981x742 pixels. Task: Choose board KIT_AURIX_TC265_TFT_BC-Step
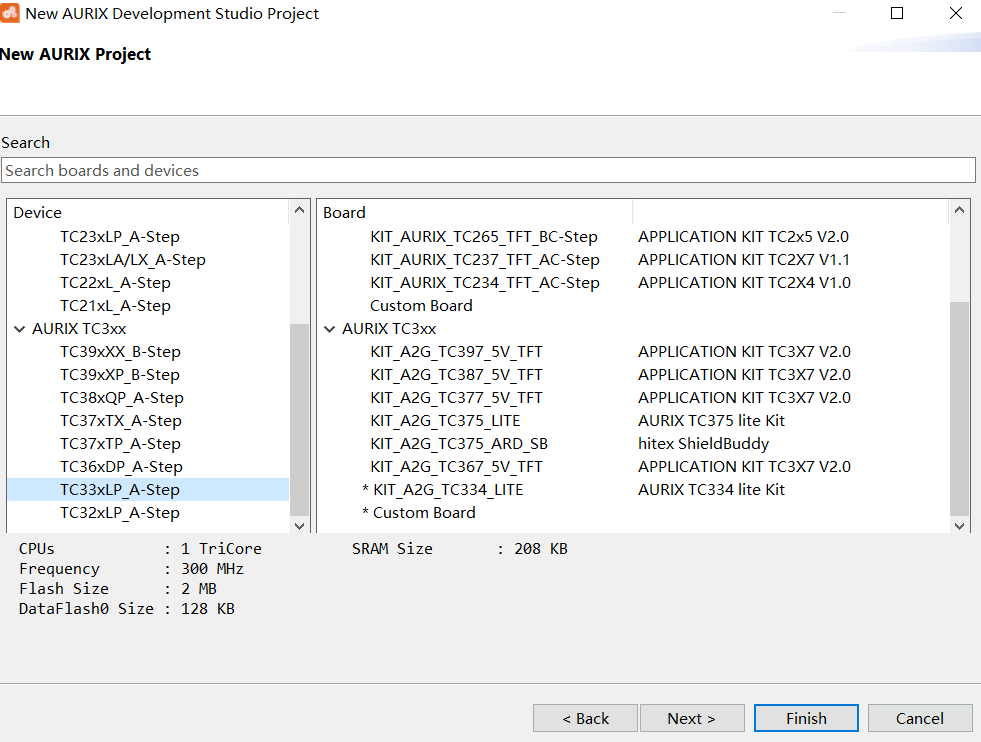484,237
